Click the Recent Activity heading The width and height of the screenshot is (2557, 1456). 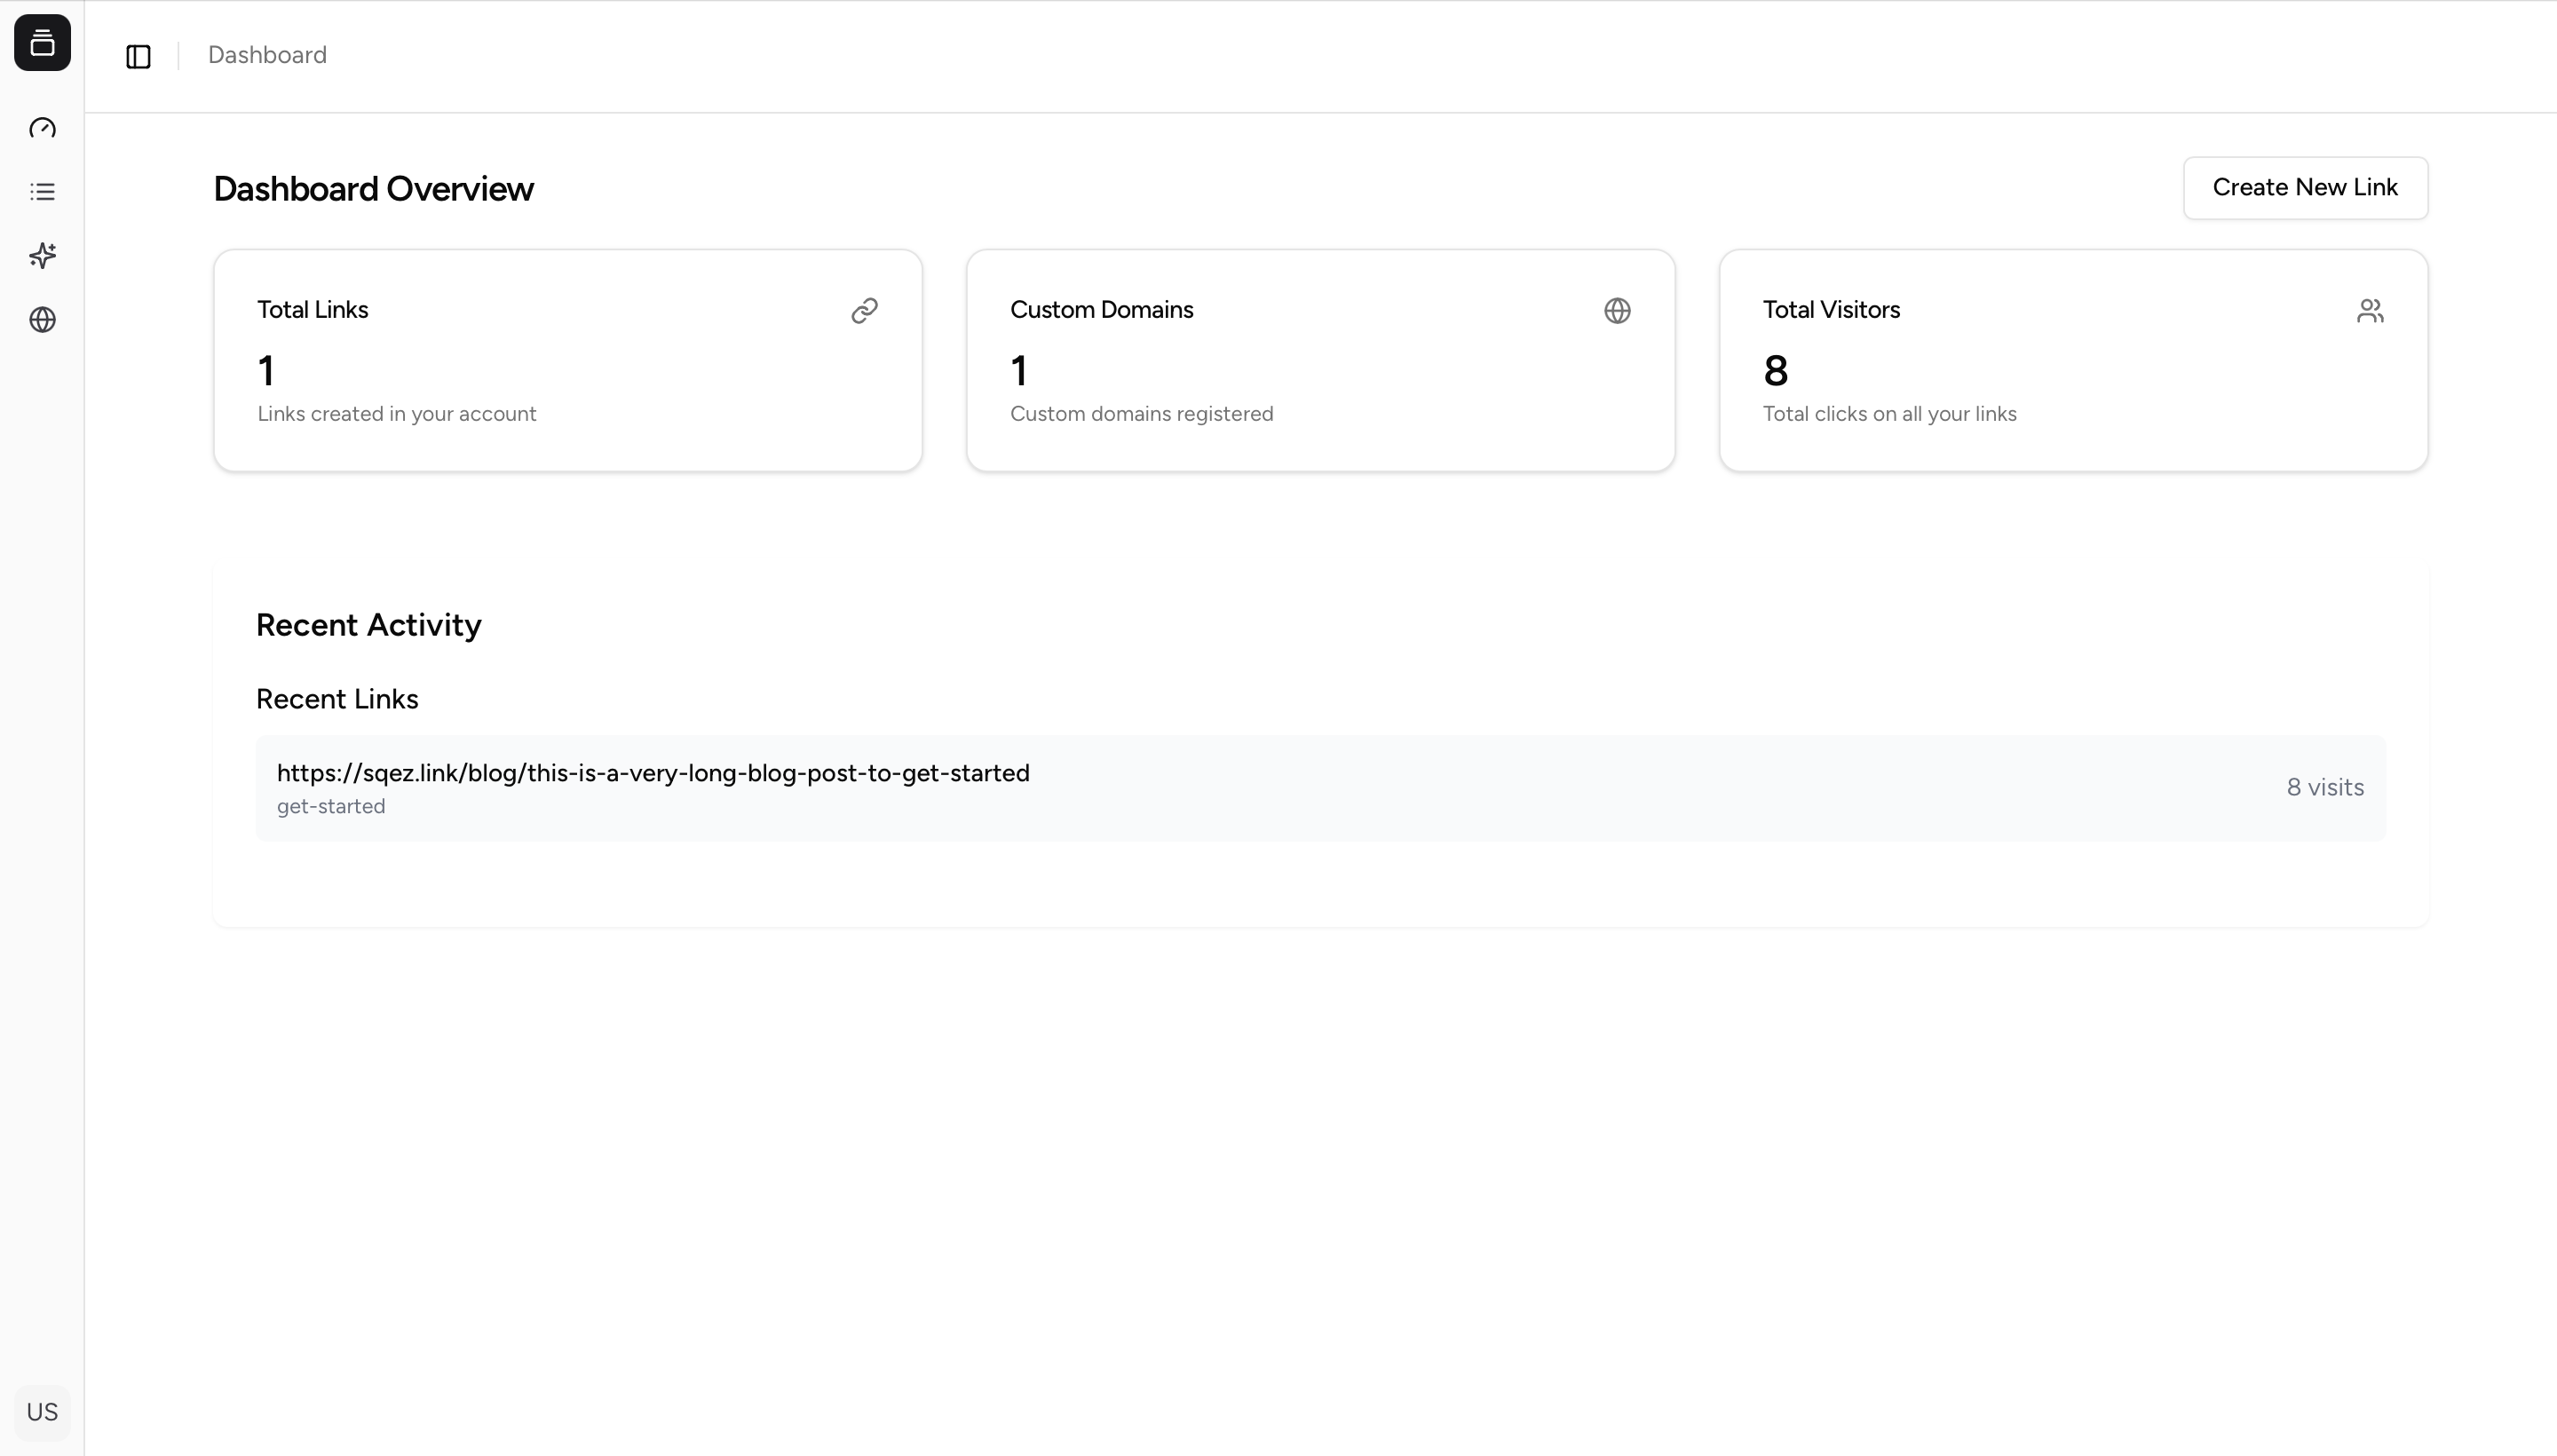pos(369,625)
